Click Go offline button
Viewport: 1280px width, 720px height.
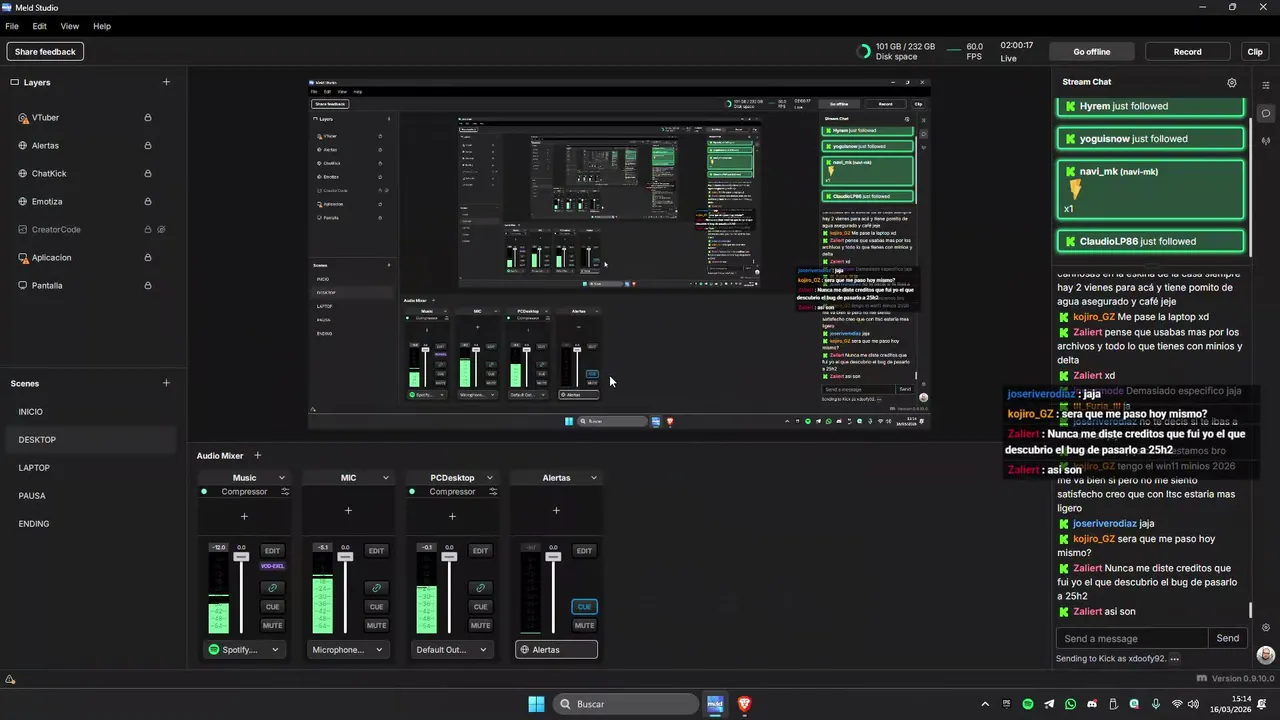pyautogui.click(x=1092, y=52)
